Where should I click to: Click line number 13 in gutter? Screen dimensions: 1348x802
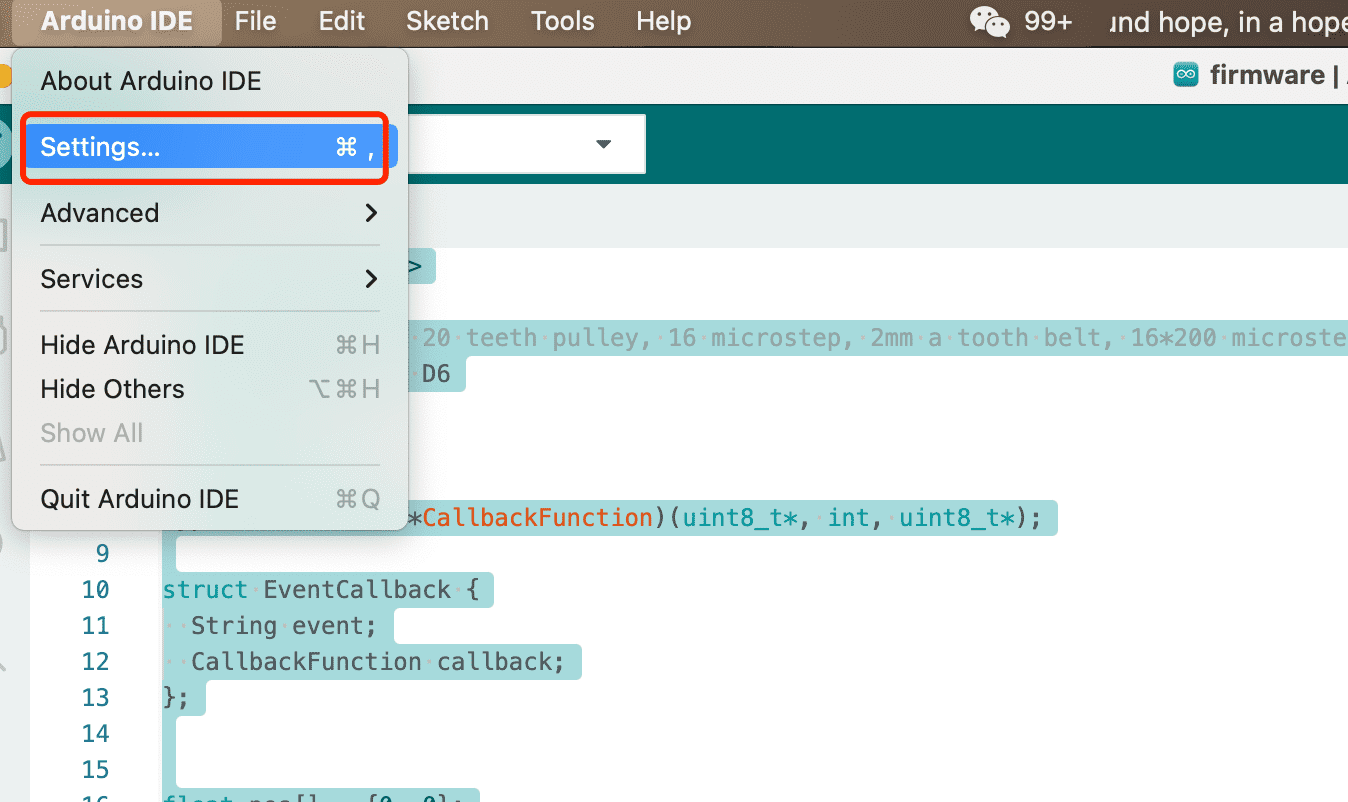tap(95, 698)
